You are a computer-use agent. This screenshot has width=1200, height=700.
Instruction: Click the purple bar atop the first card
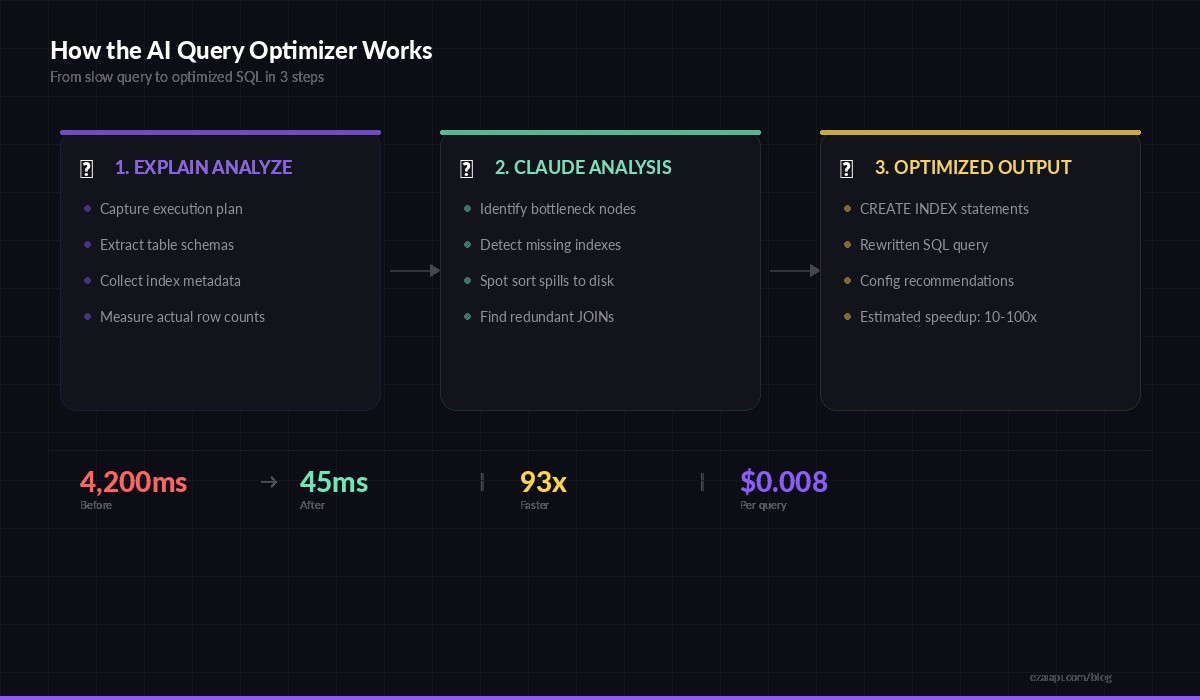pyautogui.click(x=220, y=132)
